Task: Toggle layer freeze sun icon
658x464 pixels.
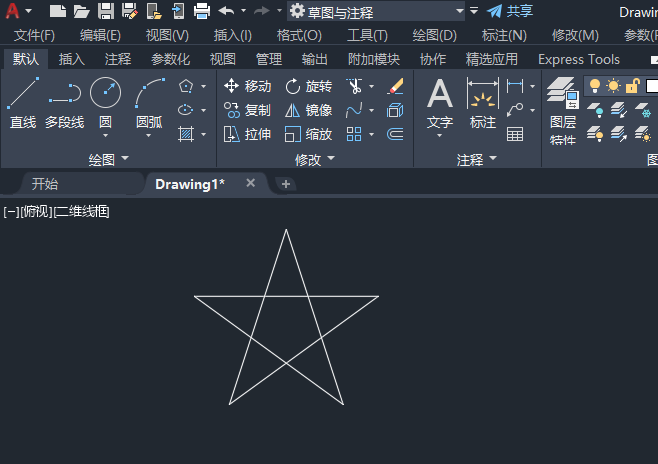Action: (613, 86)
